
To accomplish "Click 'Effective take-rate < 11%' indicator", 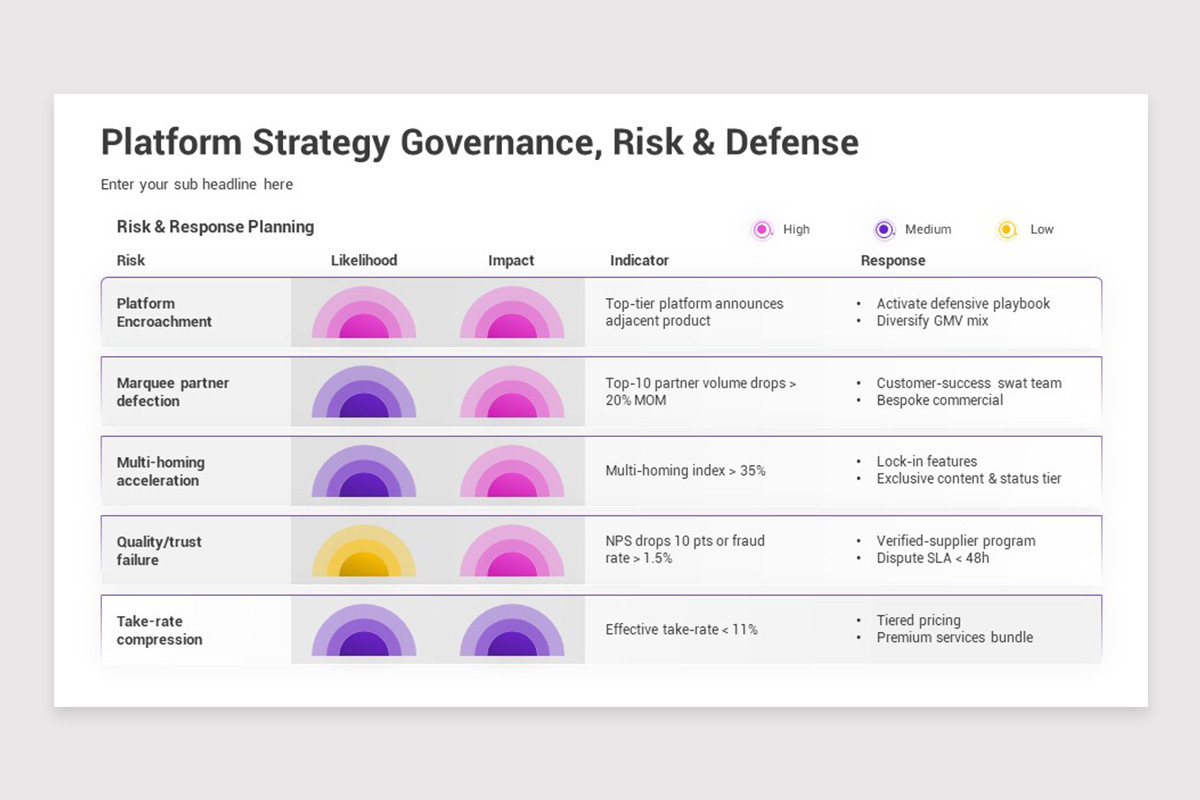I will coord(682,629).
